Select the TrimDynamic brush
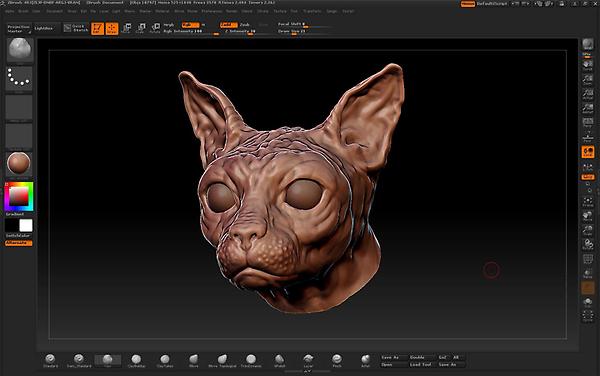 click(x=251, y=360)
